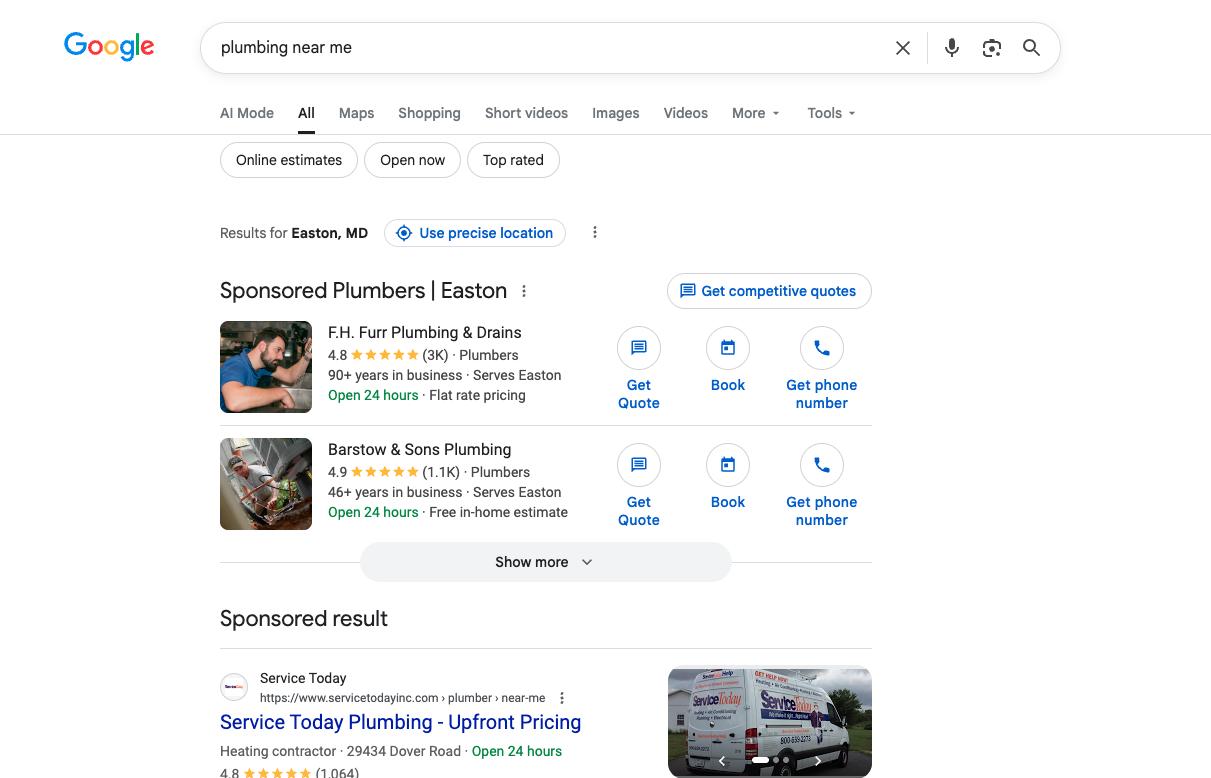Enable the Top rated filter chip
This screenshot has width=1211, height=778.
[513, 160]
